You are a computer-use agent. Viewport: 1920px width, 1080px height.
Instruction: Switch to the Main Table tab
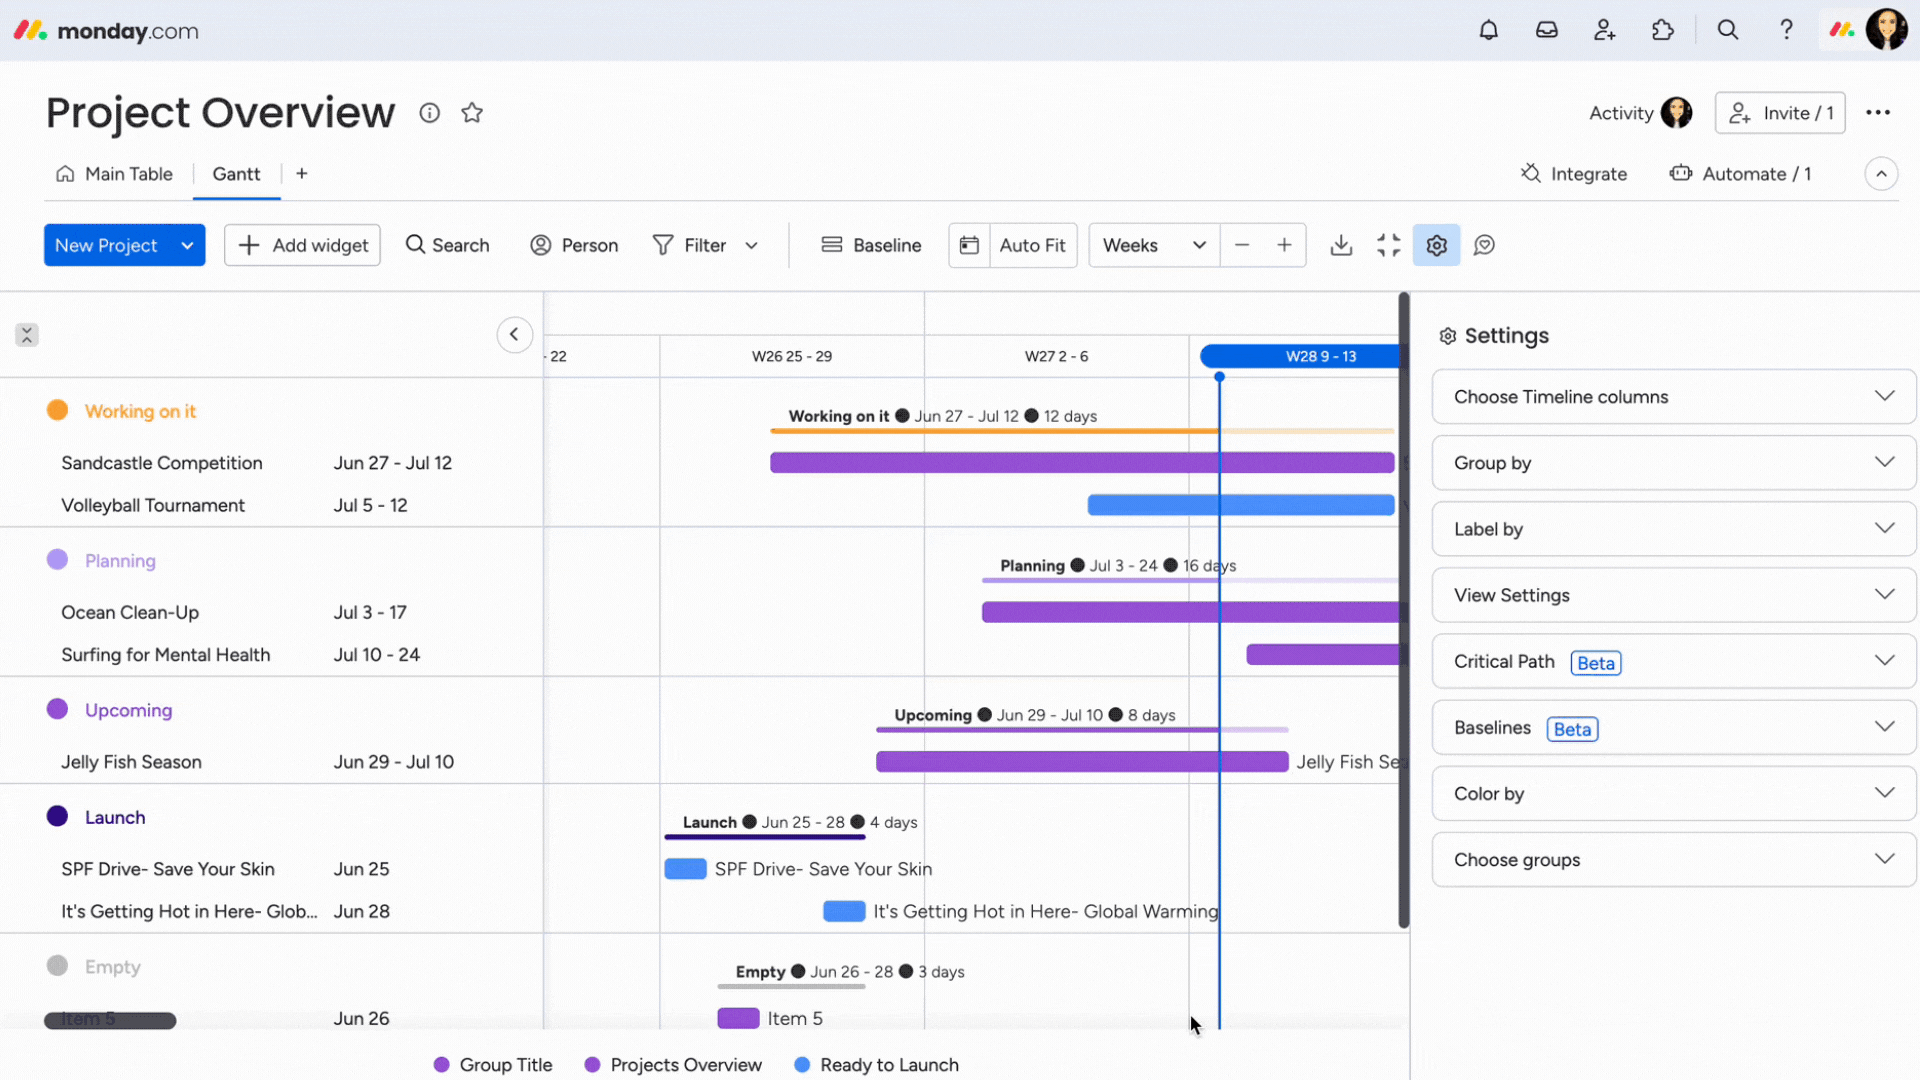pos(115,174)
